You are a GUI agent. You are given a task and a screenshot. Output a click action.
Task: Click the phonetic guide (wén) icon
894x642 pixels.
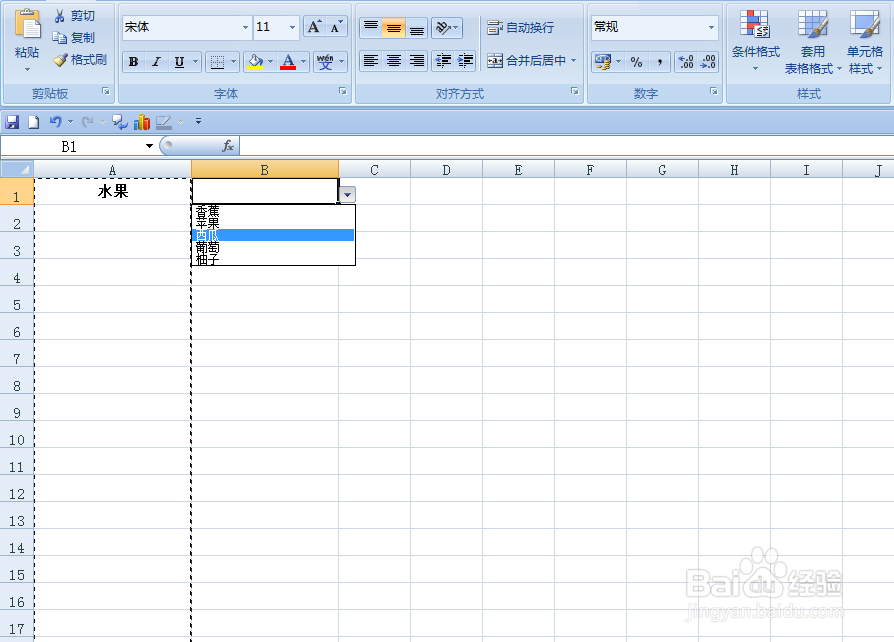tap(325, 62)
